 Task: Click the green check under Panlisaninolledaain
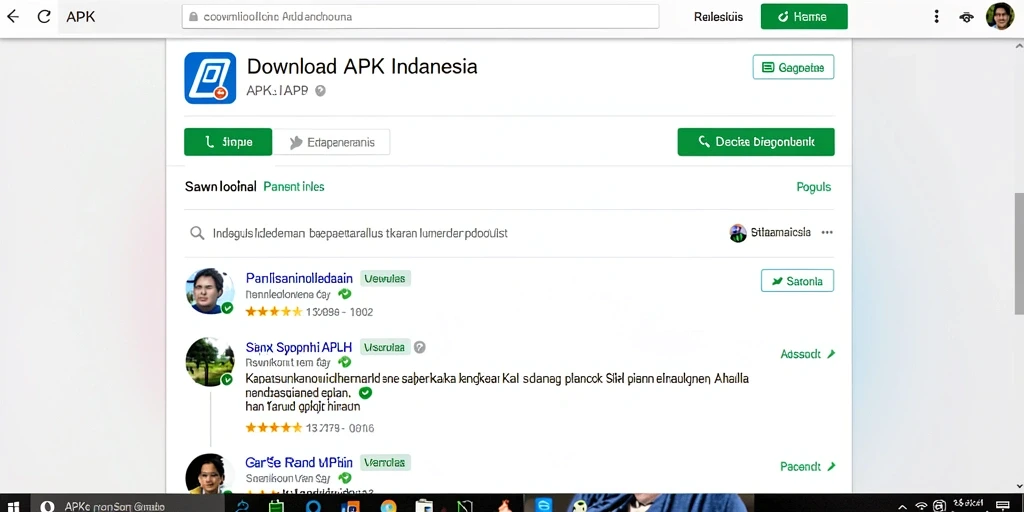click(345, 295)
